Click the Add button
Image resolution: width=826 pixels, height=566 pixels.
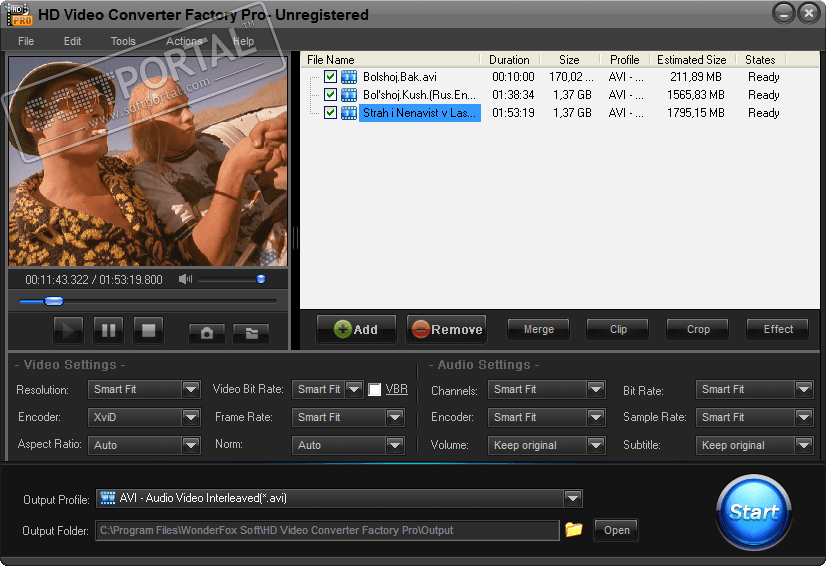coord(356,329)
